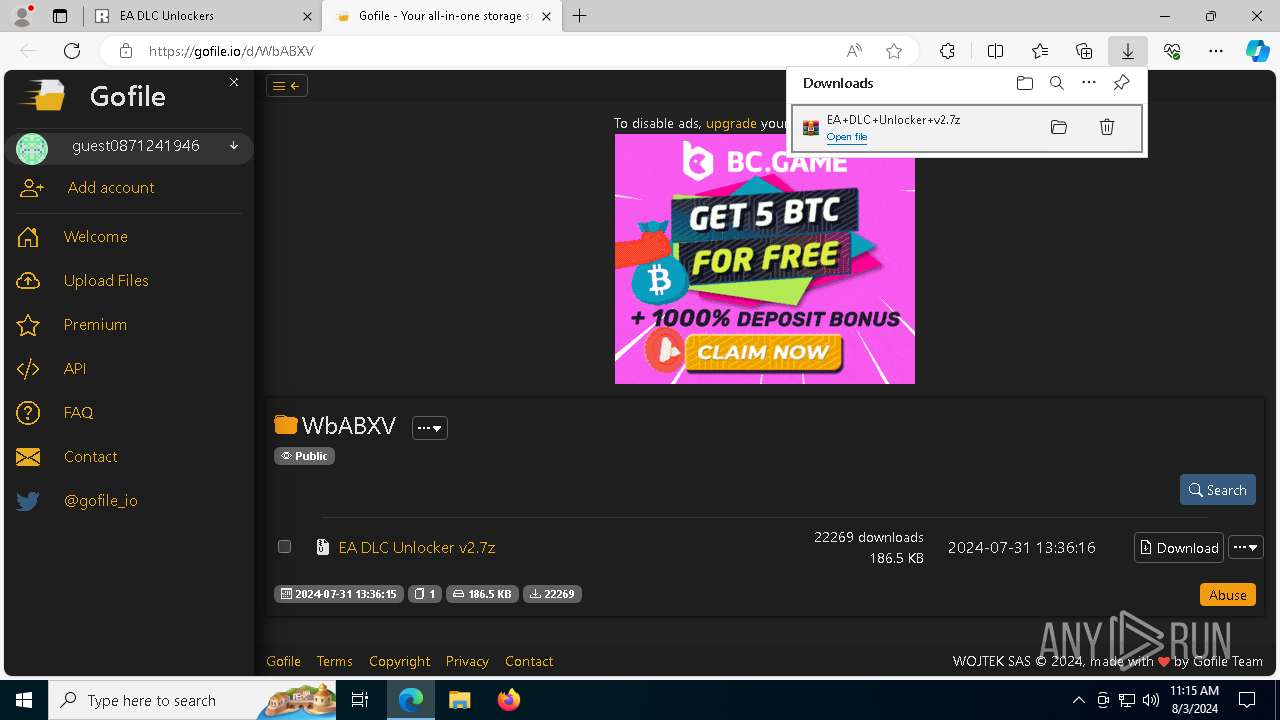Open Browser essentials icon
The image size is (1280, 720).
pyautogui.click(x=1172, y=51)
